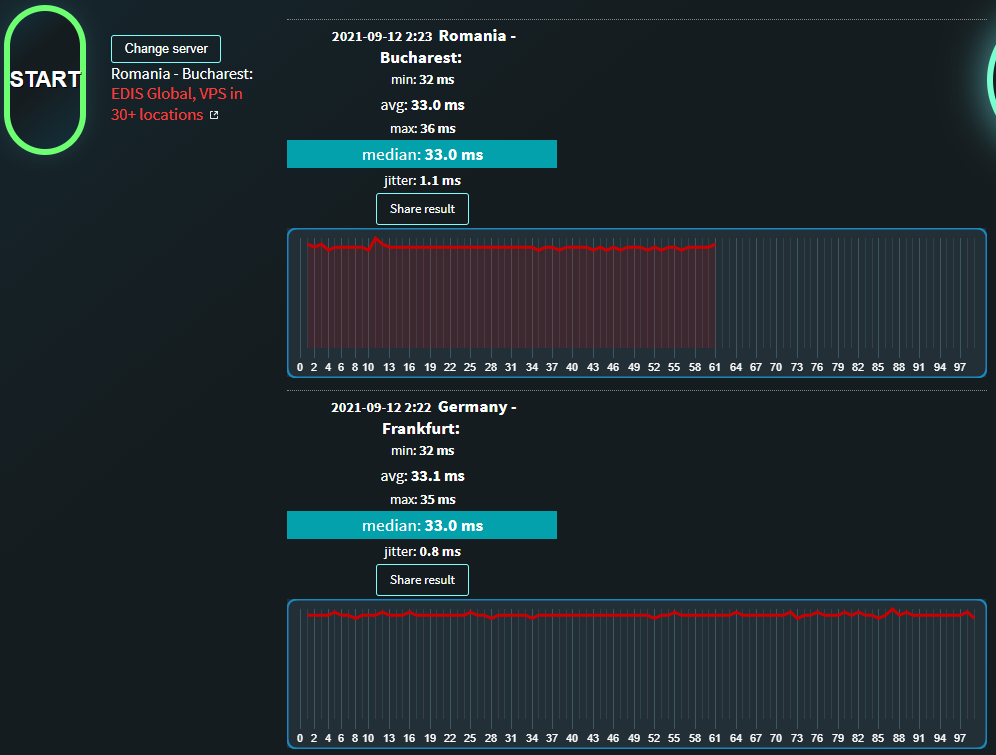Click the green START ping test button

pyautogui.click(x=45, y=79)
